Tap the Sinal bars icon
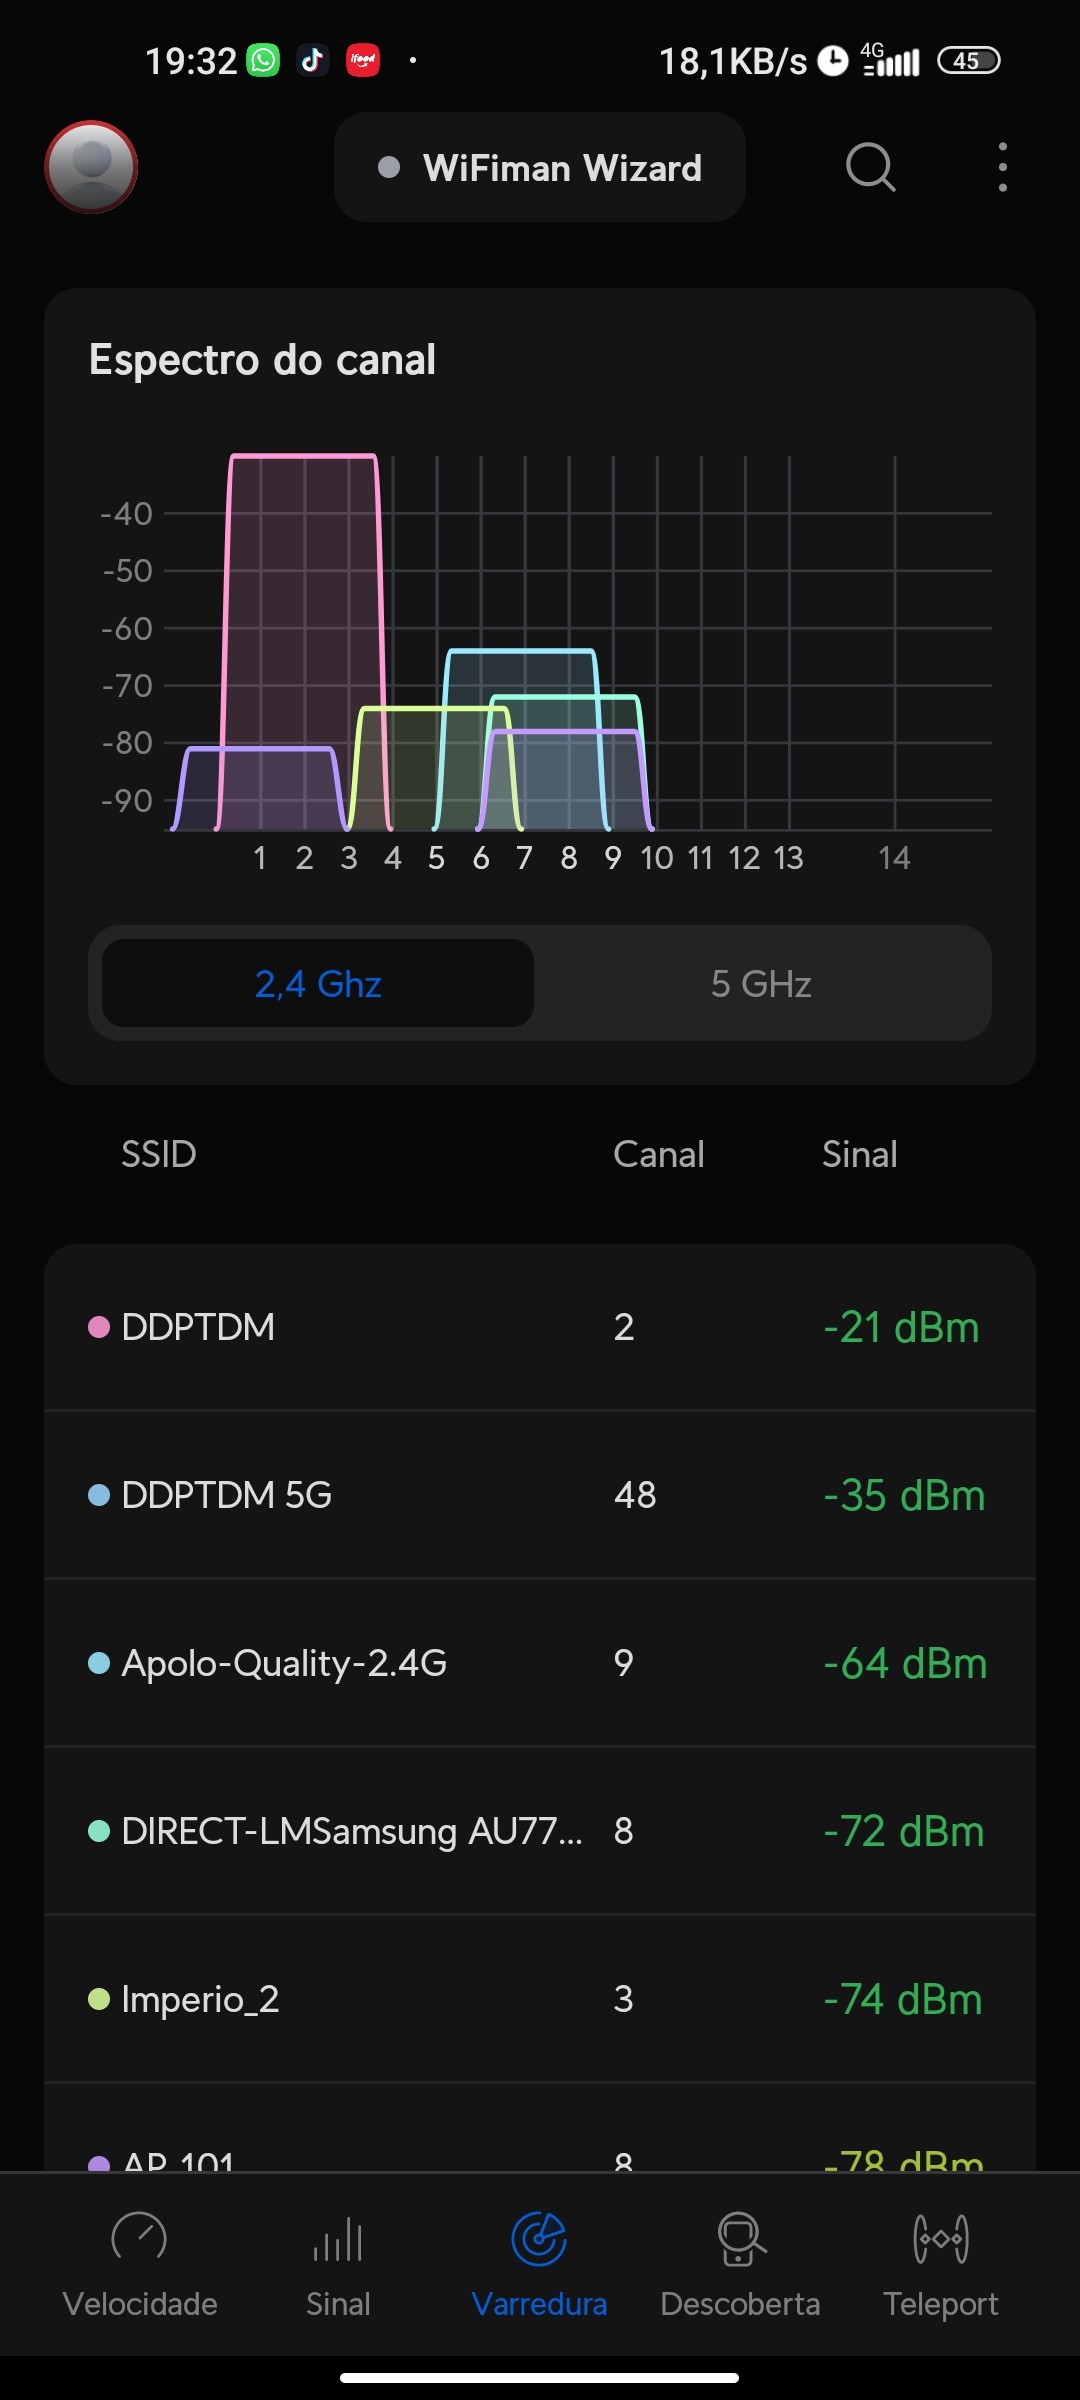1080x2400 pixels. pyautogui.click(x=338, y=2238)
